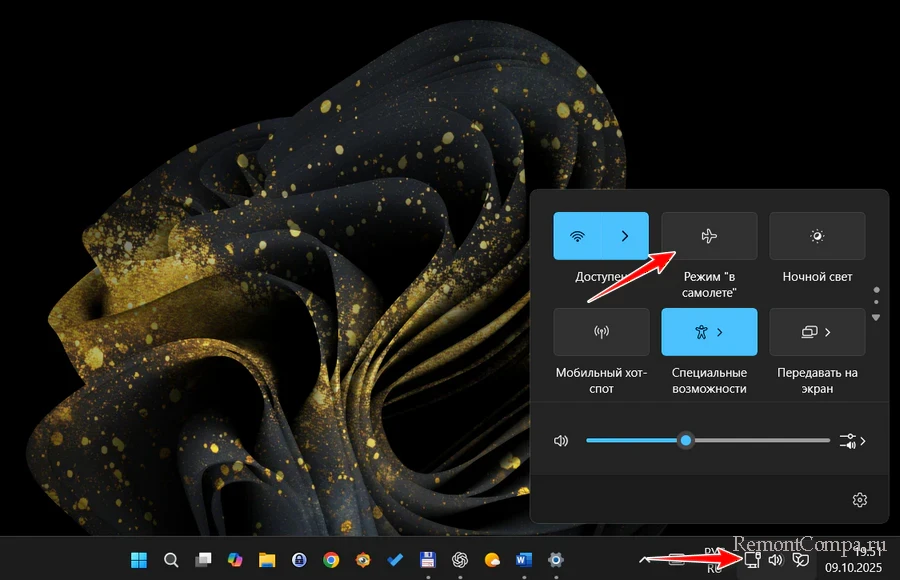Open sound output device selector
This screenshot has width=900, height=580.
(853, 441)
